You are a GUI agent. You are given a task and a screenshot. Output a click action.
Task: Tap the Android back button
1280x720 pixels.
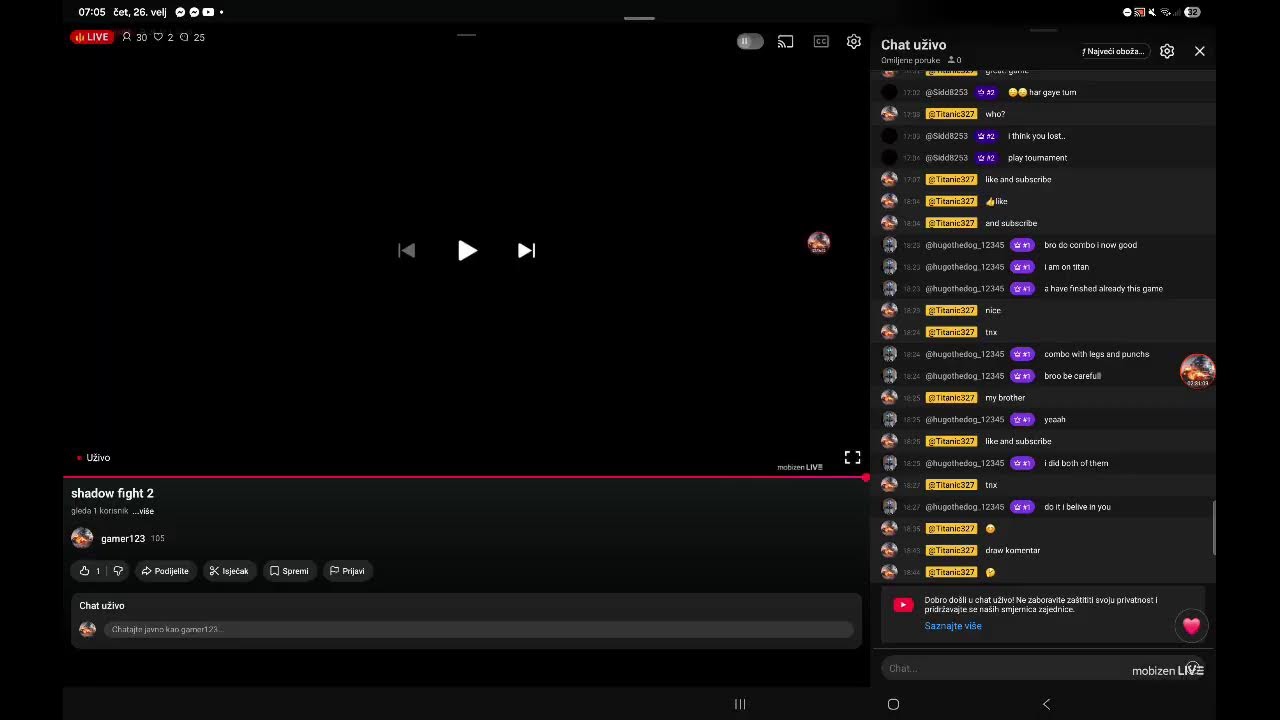[x=1047, y=704]
